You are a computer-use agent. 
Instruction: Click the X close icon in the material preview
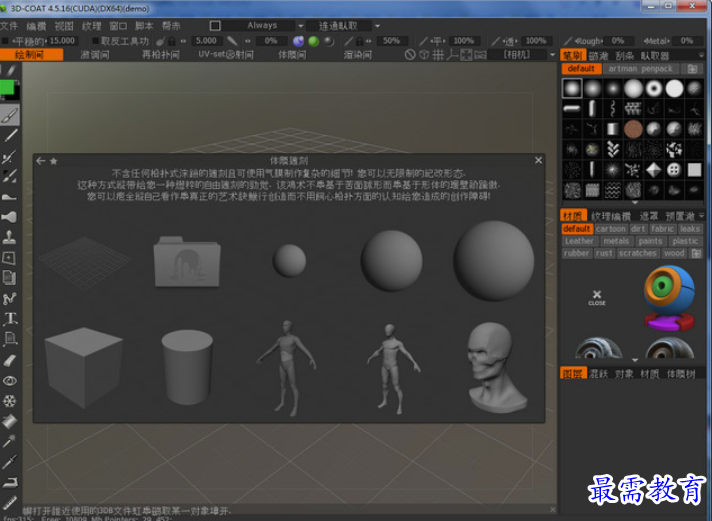pos(597,297)
